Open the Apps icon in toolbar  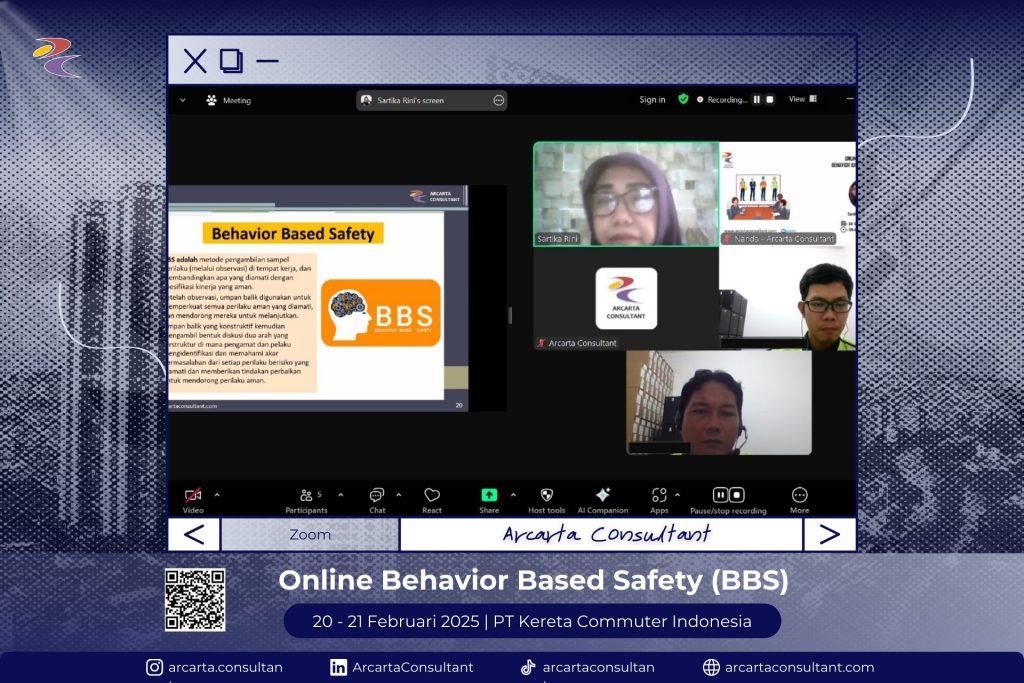tap(659, 496)
